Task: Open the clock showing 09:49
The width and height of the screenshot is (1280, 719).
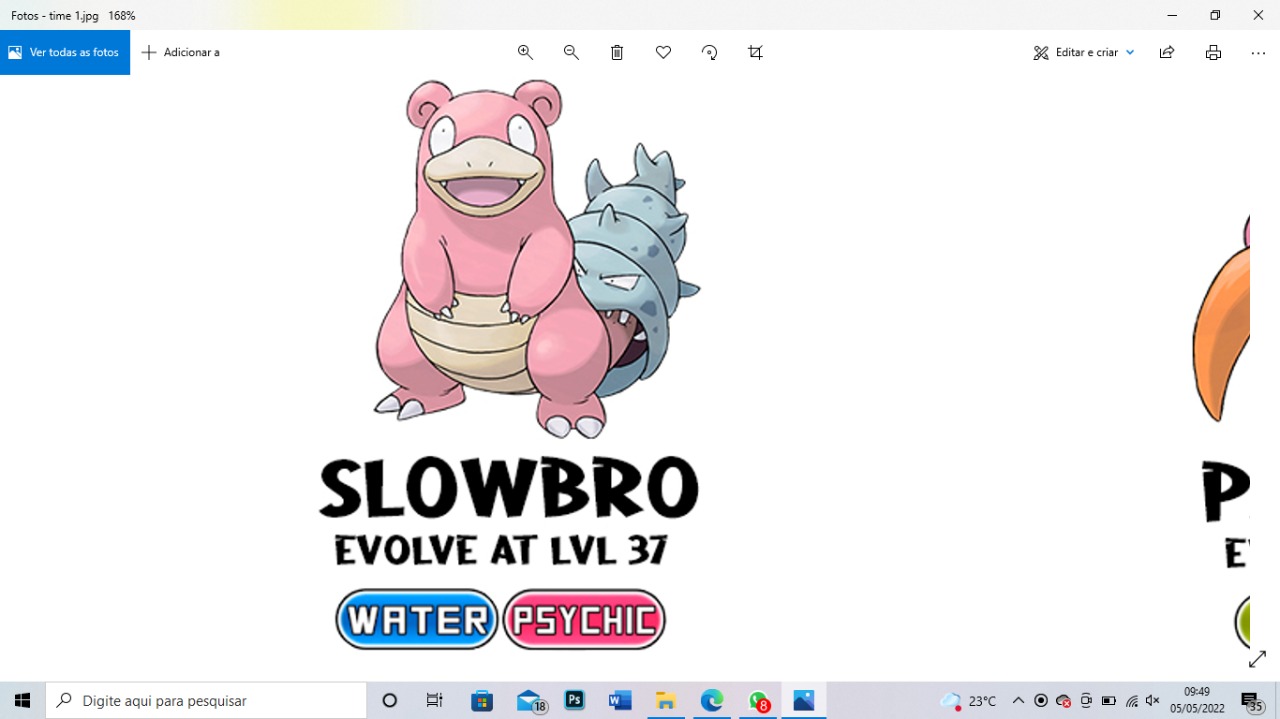Action: 1197,700
